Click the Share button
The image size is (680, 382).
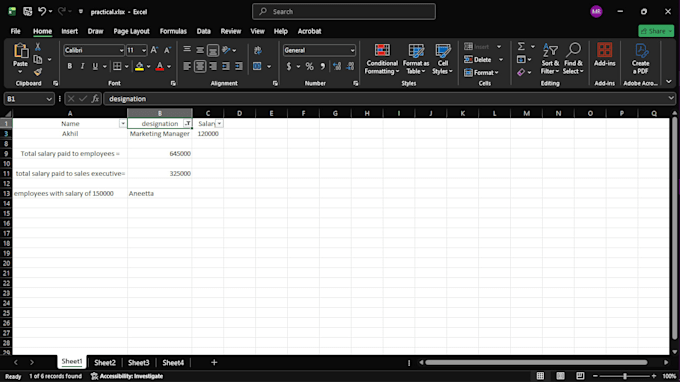(656, 31)
